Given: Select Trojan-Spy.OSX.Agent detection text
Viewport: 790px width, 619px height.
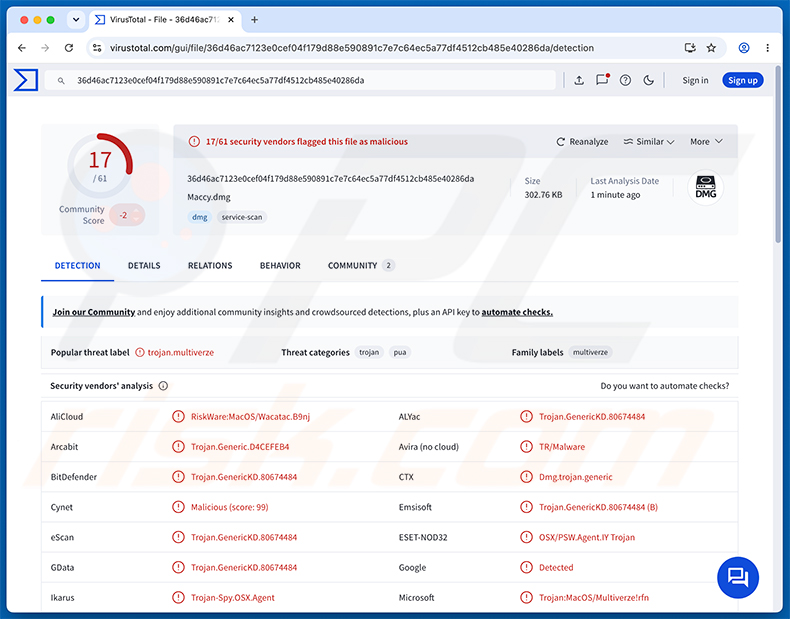Looking at the screenshot, I should click(233, 597).
